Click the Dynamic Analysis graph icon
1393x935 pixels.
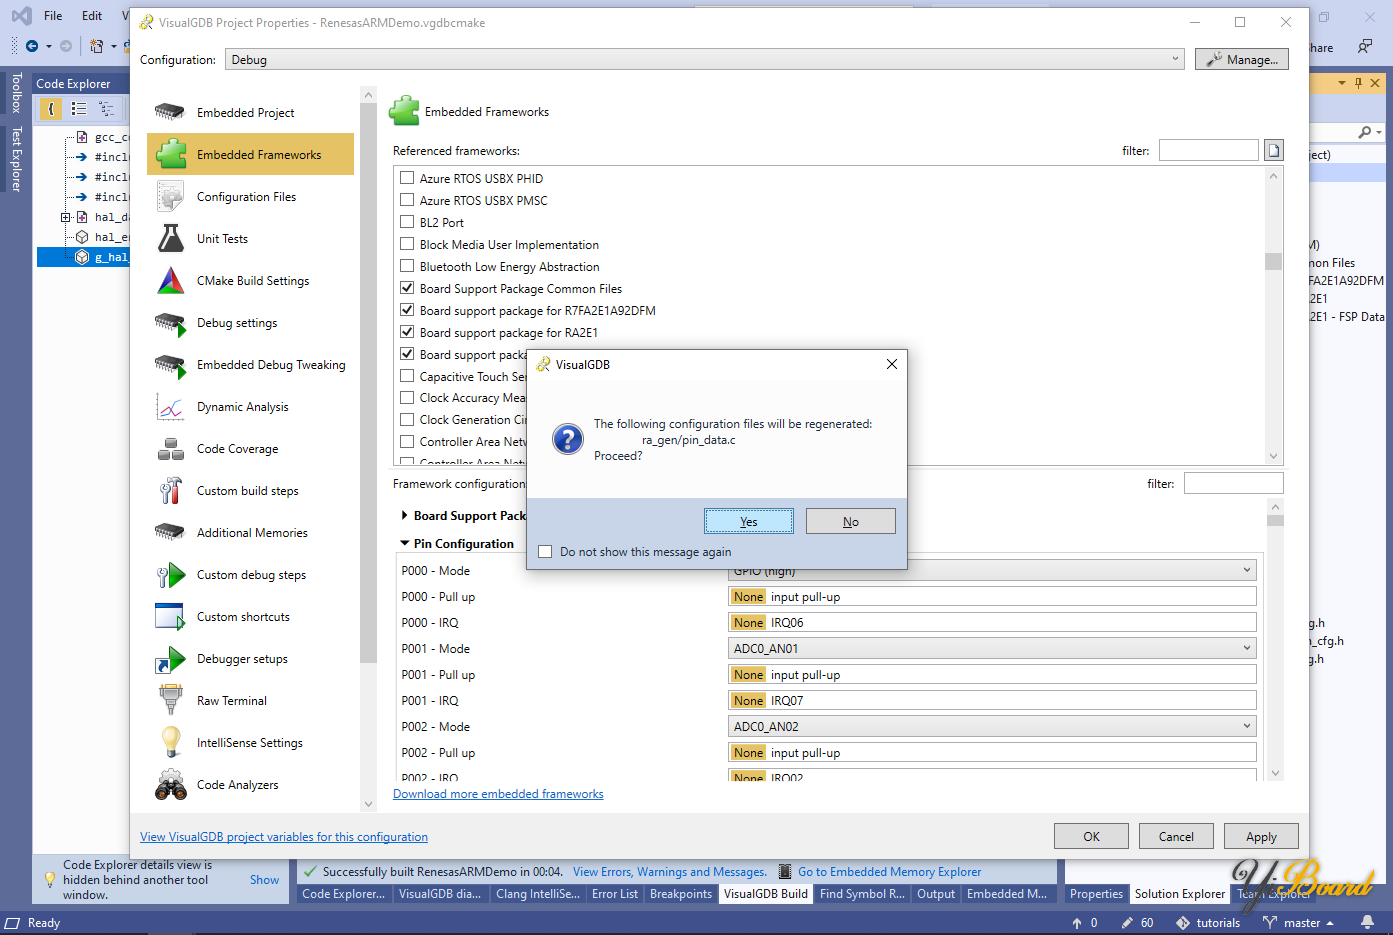tap(171, 407)
